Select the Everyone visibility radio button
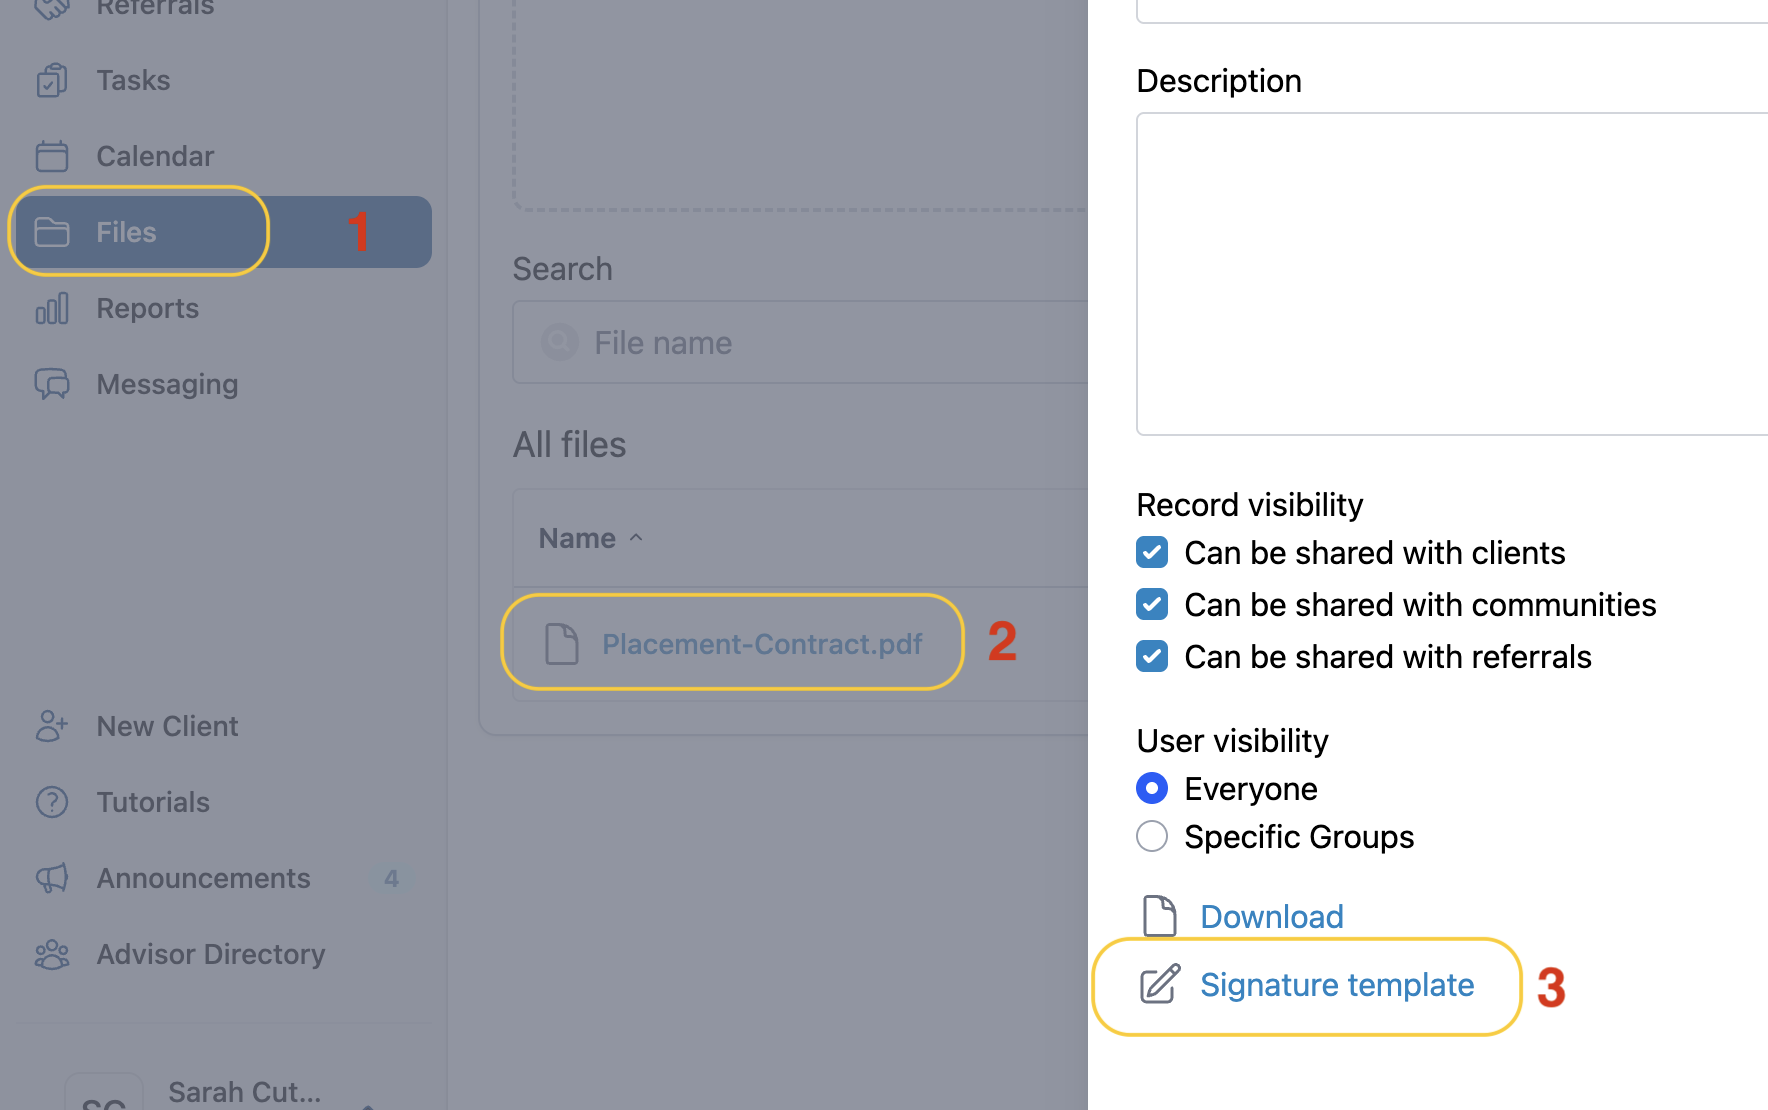Image resolution: width=1768 pixels, height=1110 pixels. [x=1152, y=789]
